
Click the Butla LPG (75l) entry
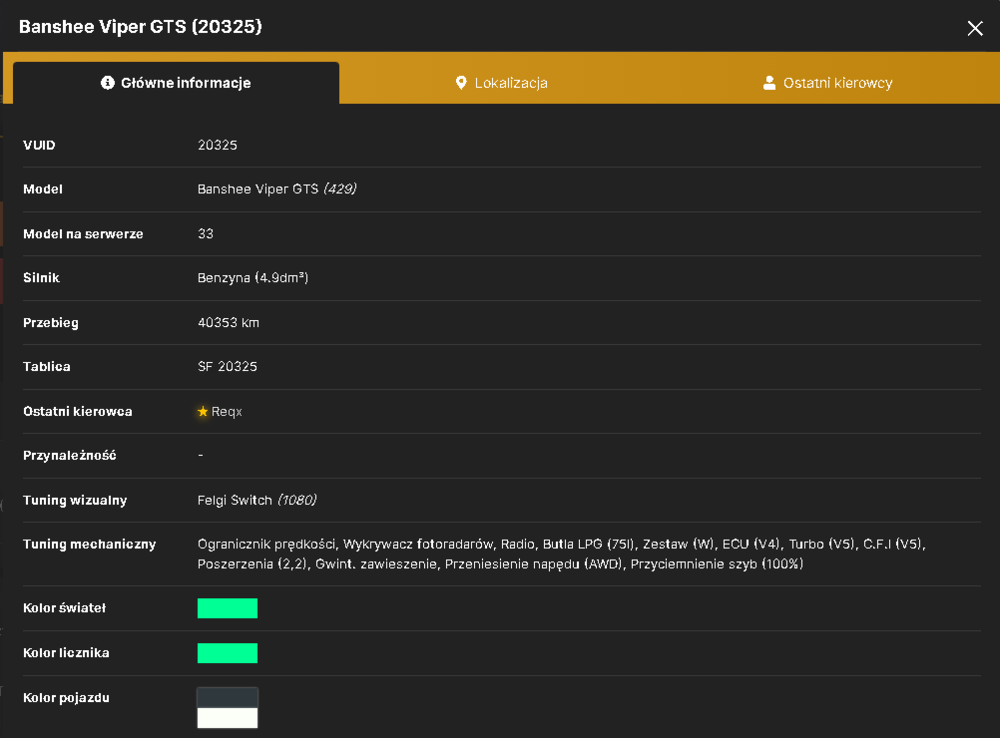pos(589,544)
